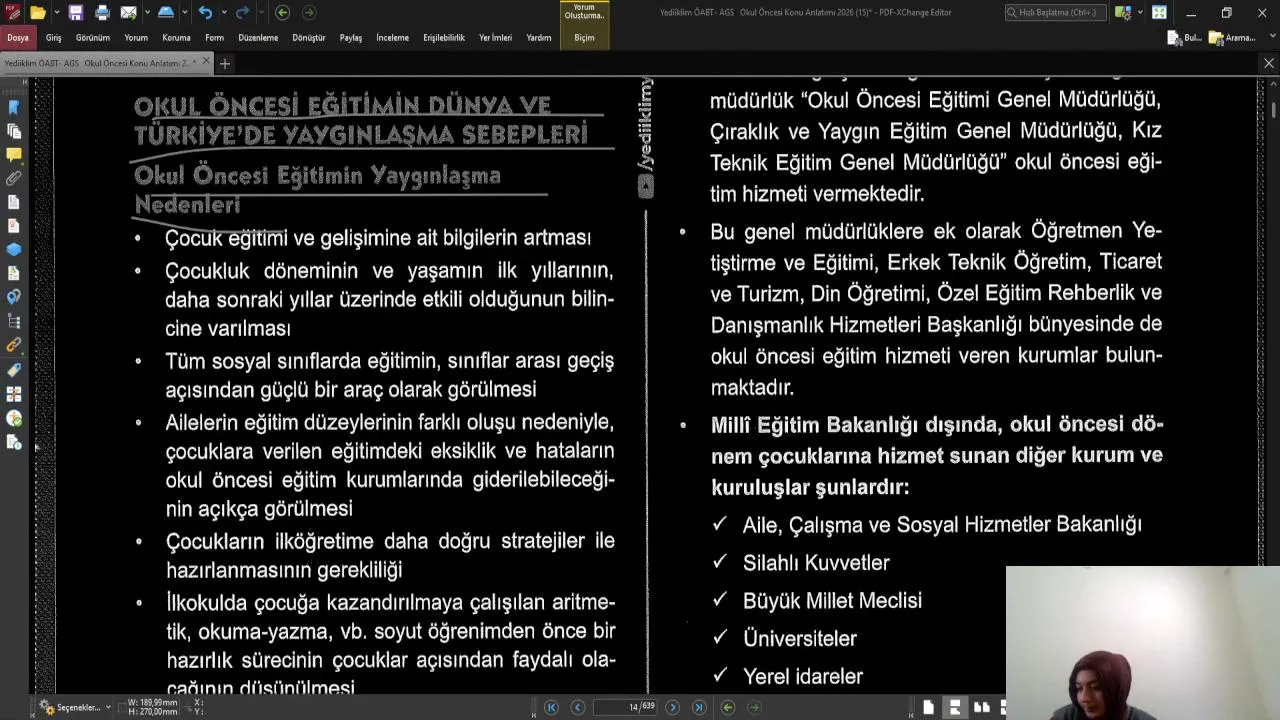Screen dimensions: 1280x720
Task: Click the page number field 14/639
Action: (625, 707)
